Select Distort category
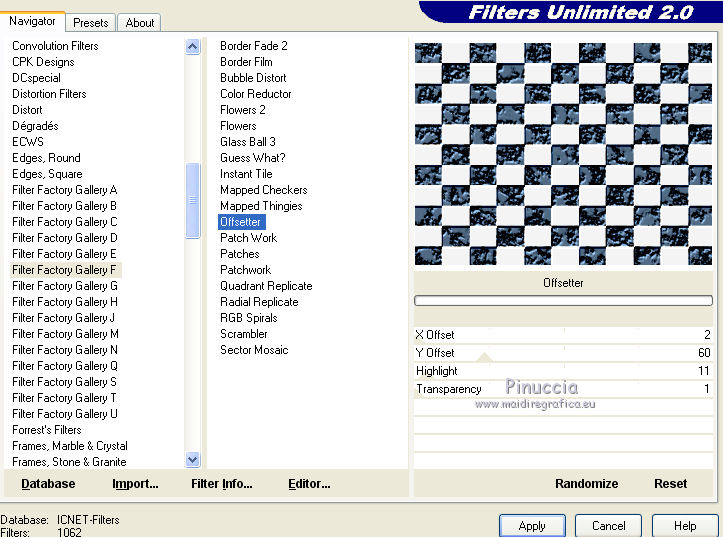Screen dimensions: 723x537 click(27, 110)
